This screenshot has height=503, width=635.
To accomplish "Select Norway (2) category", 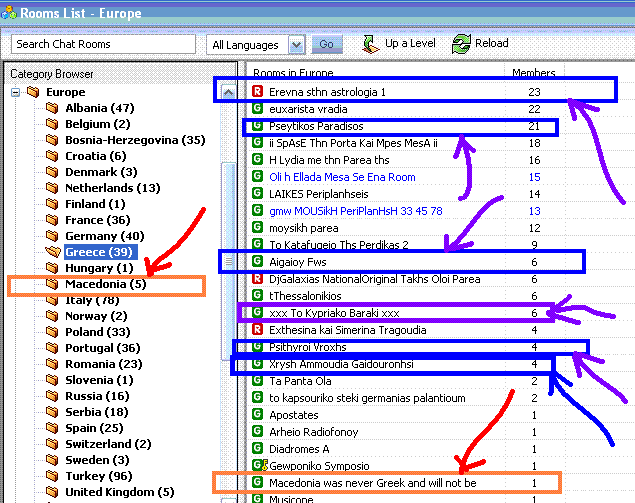I will 96,316.
